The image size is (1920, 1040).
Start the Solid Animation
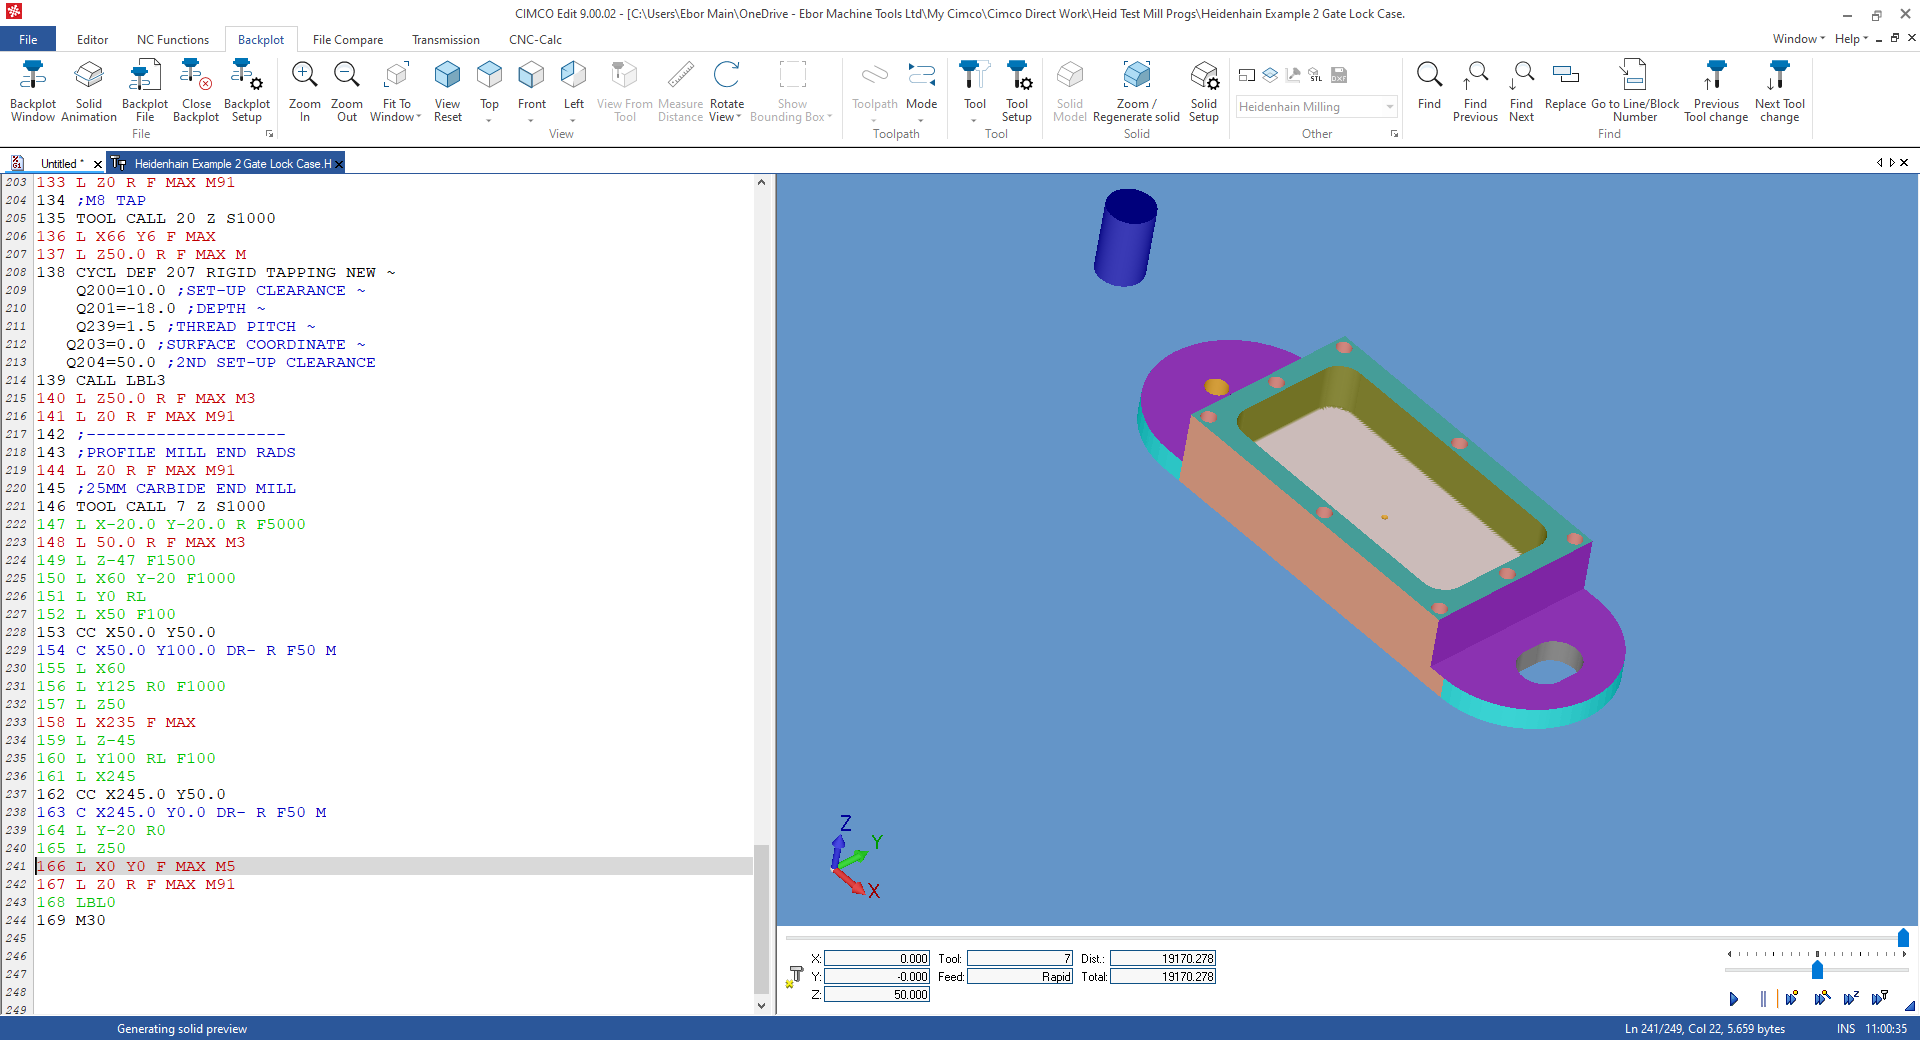[x=89, y=91]
